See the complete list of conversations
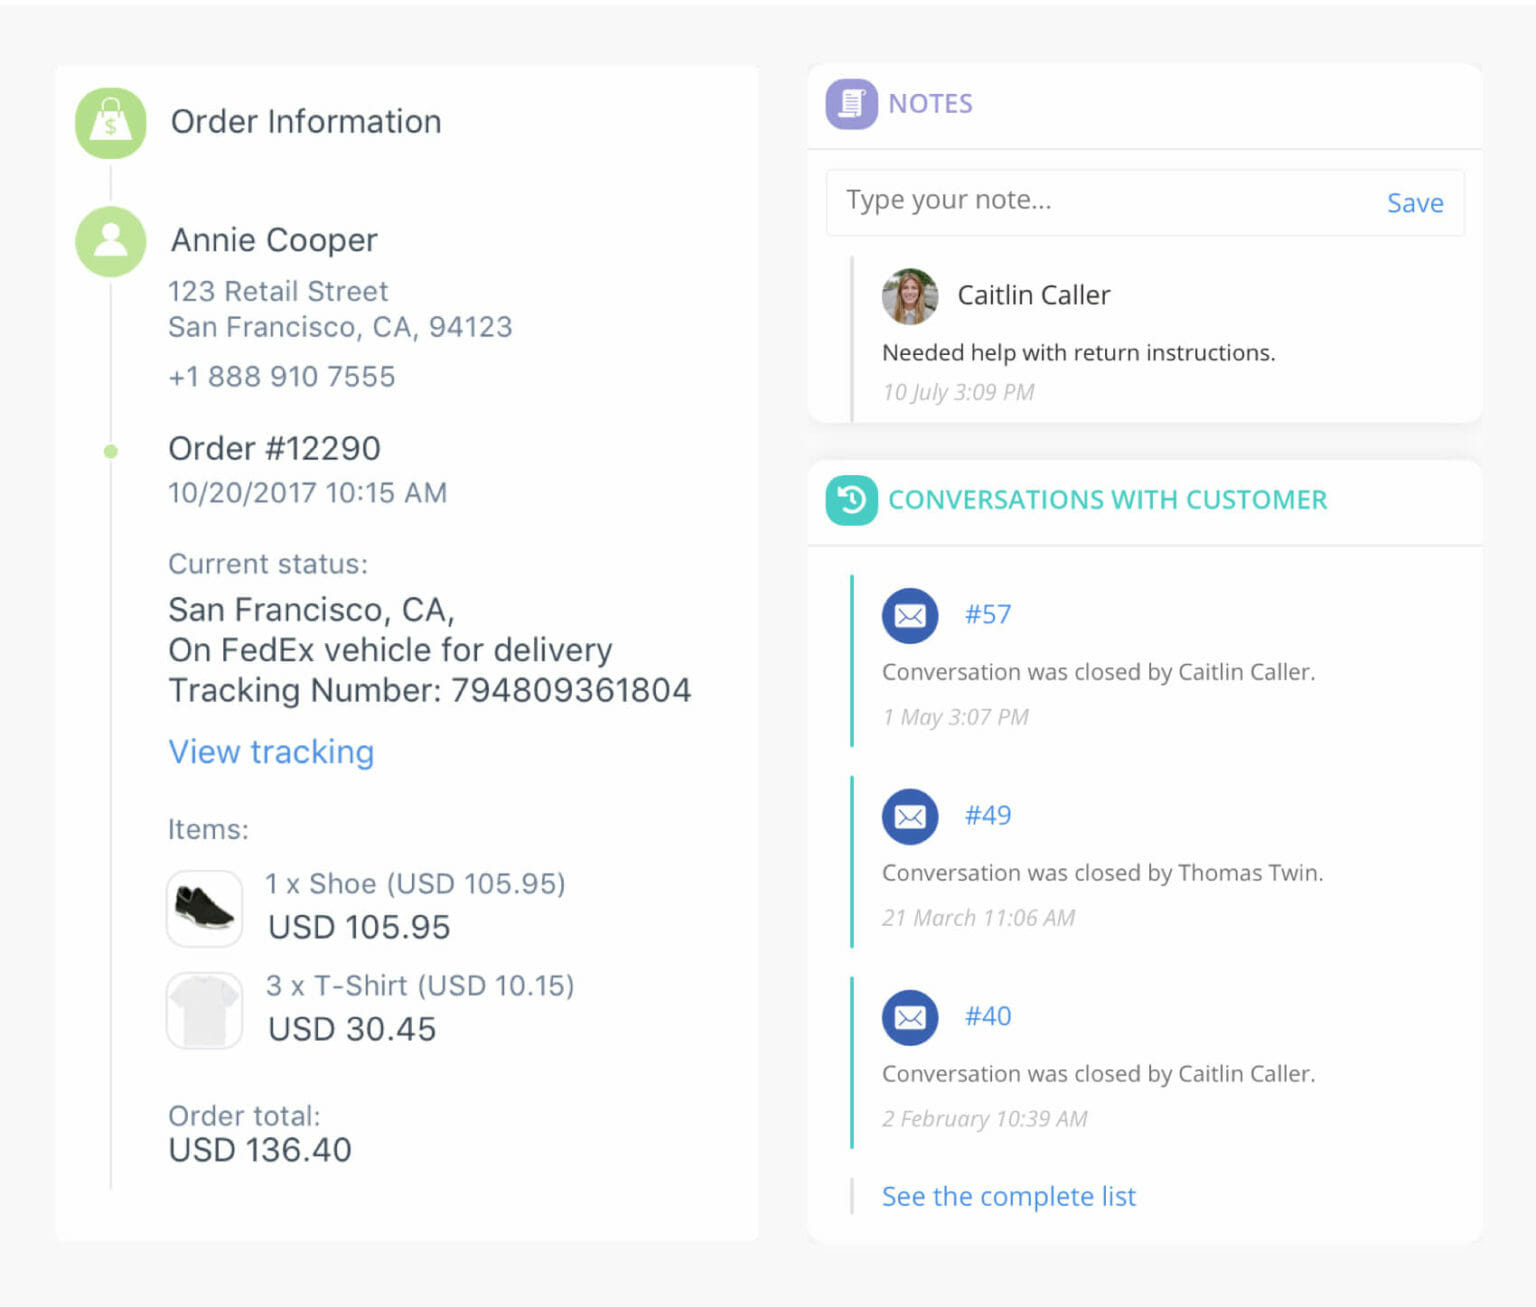The image size is (1536, 1307). (1008, 1196)
